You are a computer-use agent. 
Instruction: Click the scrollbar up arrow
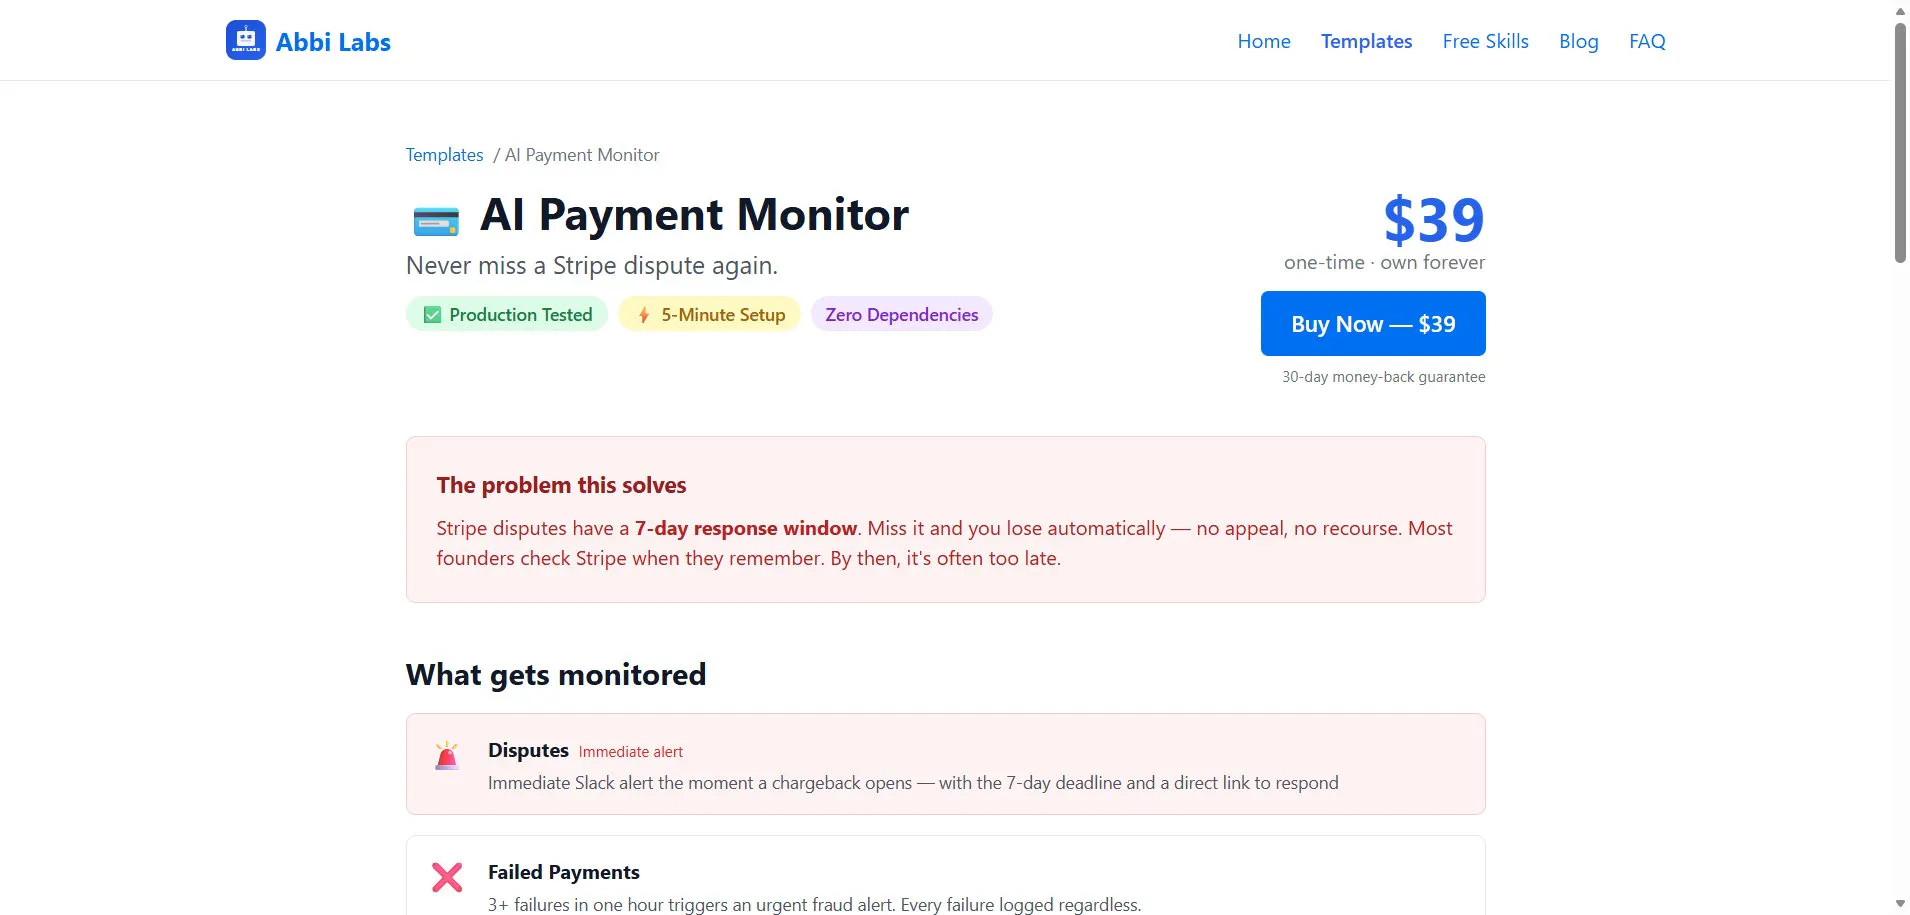(x=1900, y=11)
